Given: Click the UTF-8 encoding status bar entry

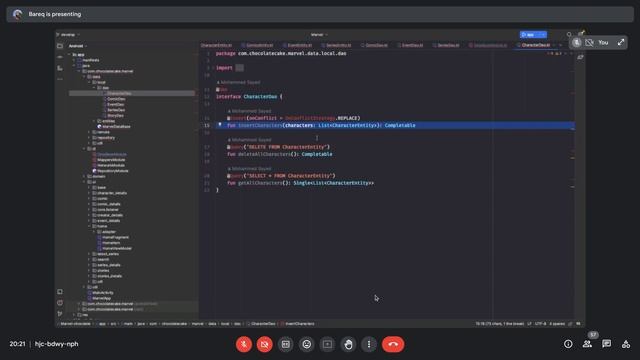Looking at the screenshot, I should pyautogui.click(x=540, y=324).
